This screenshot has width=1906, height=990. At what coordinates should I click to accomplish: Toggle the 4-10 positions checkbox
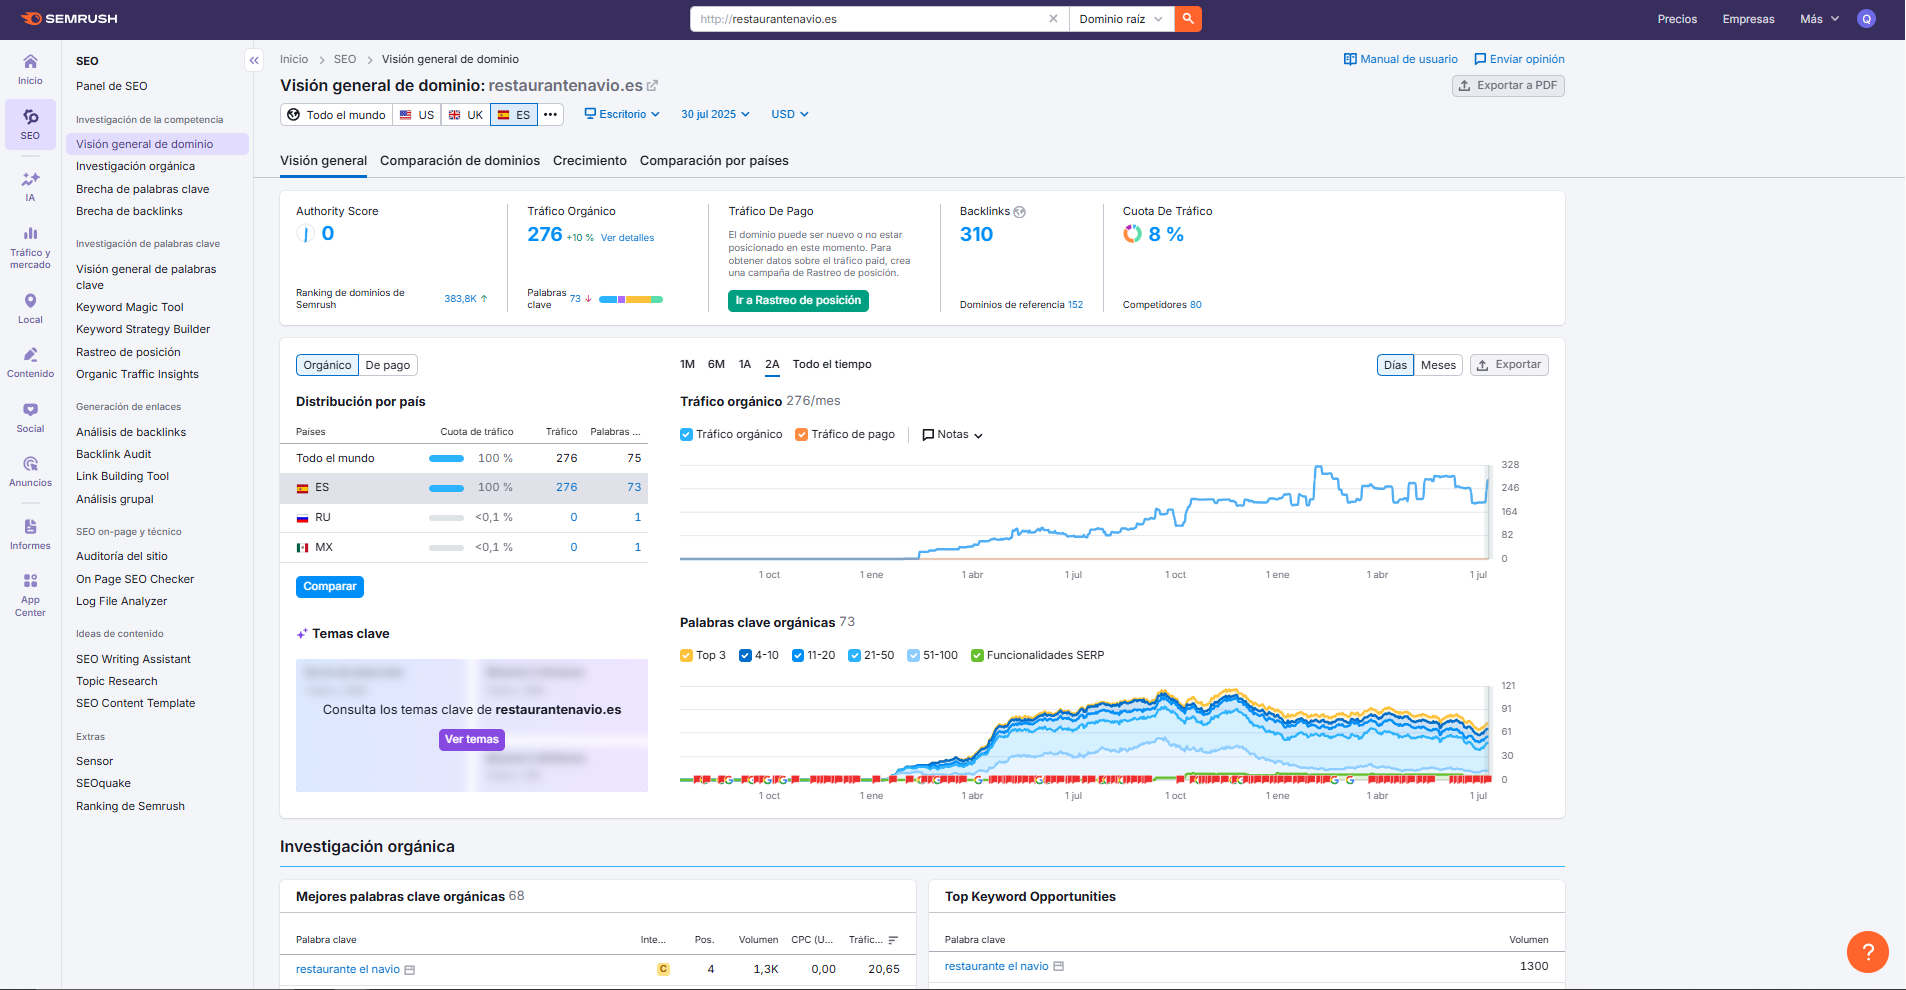click(x=745, y=656)
